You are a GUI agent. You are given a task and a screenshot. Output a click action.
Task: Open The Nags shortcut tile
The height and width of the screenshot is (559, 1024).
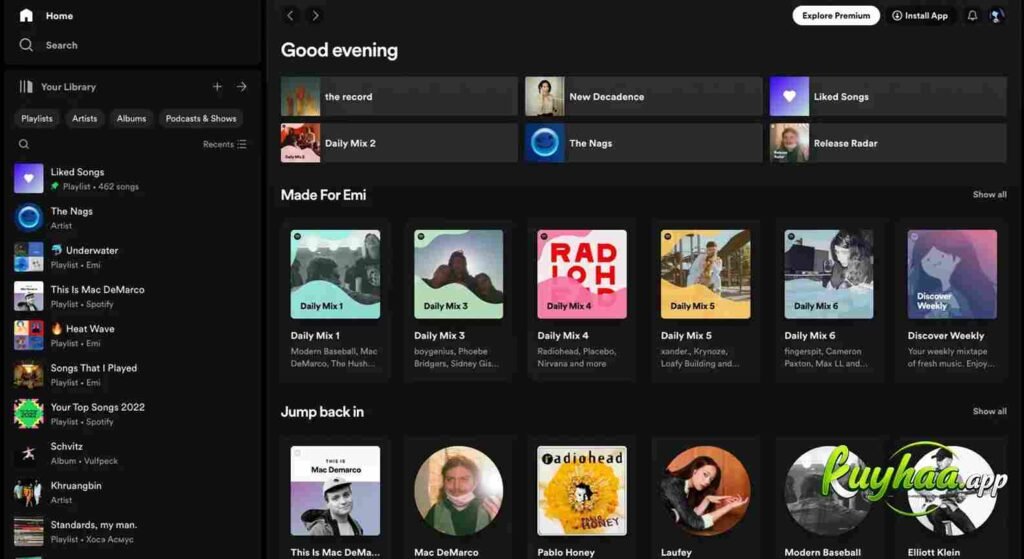pyautogui.click(x=643, y=143)
